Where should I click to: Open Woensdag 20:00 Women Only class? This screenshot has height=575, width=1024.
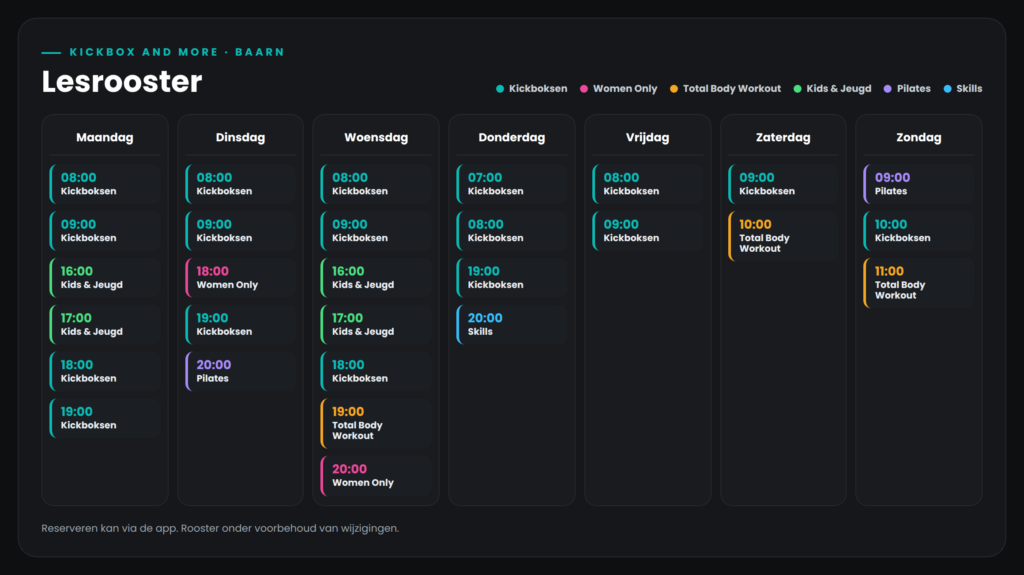click(x=376, y=476)
